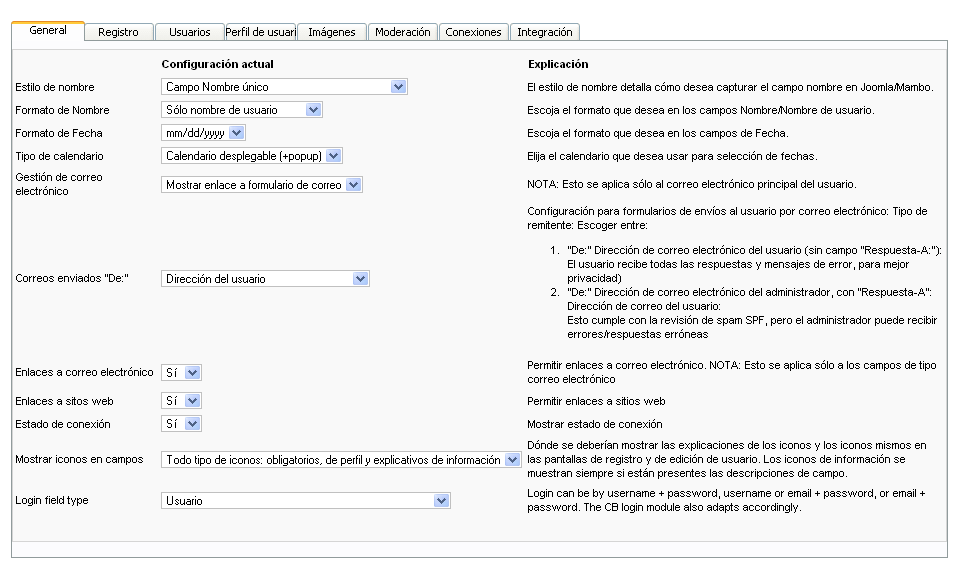Click explanation "Permitir enlaces a sitios web"
The height and width of the screenshot is (565, 959).
click(x=596, y=401)
